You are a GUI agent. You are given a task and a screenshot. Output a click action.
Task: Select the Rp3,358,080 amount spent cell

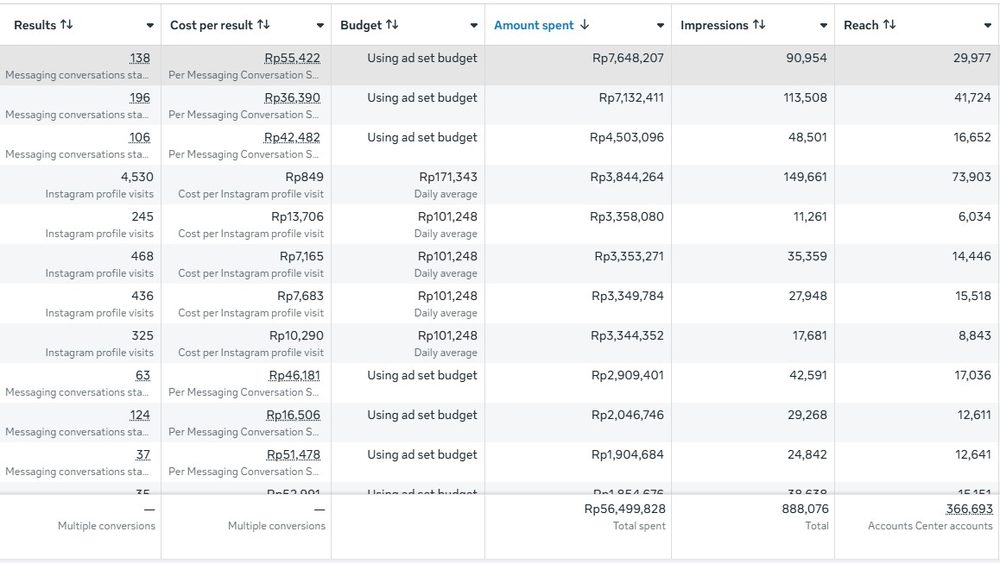578,224
